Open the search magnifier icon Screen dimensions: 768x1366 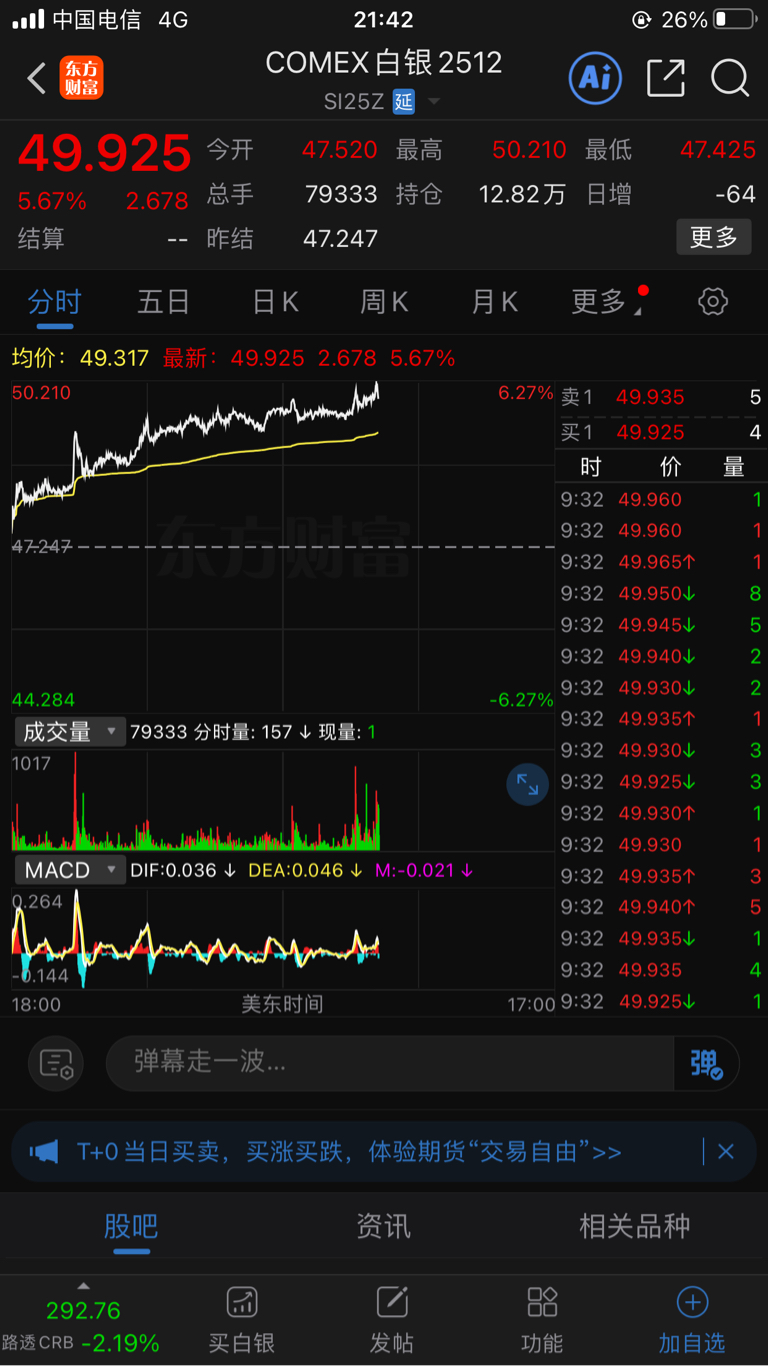pos(730,78)
